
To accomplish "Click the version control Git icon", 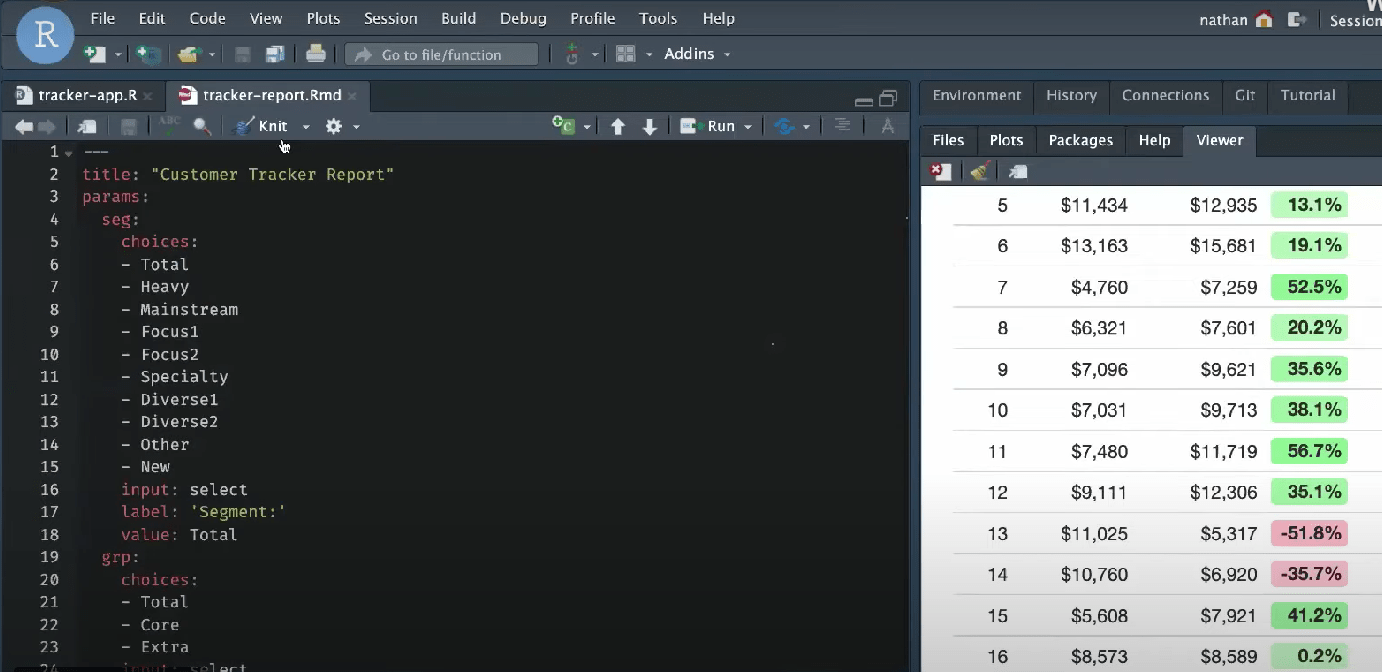I will coord(573,54).
